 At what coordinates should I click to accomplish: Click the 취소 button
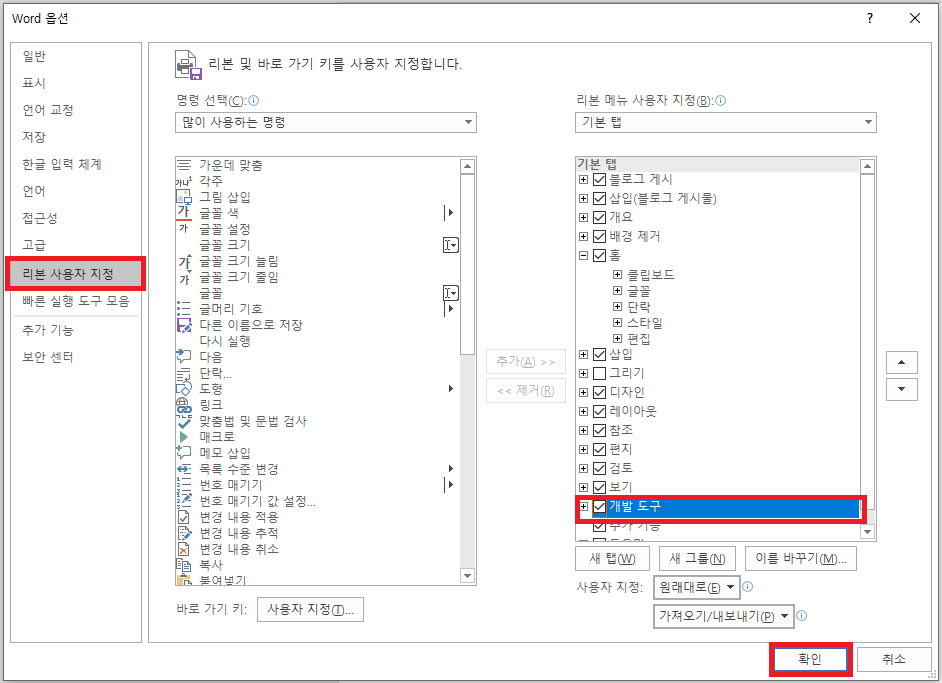coord(893,660)
